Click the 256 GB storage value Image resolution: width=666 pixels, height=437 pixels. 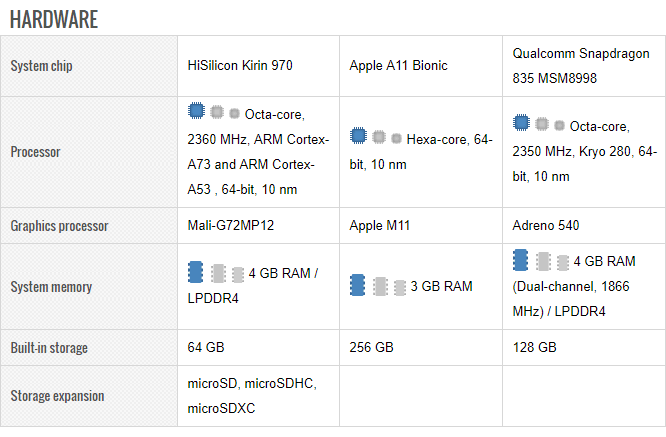point(372,348)
